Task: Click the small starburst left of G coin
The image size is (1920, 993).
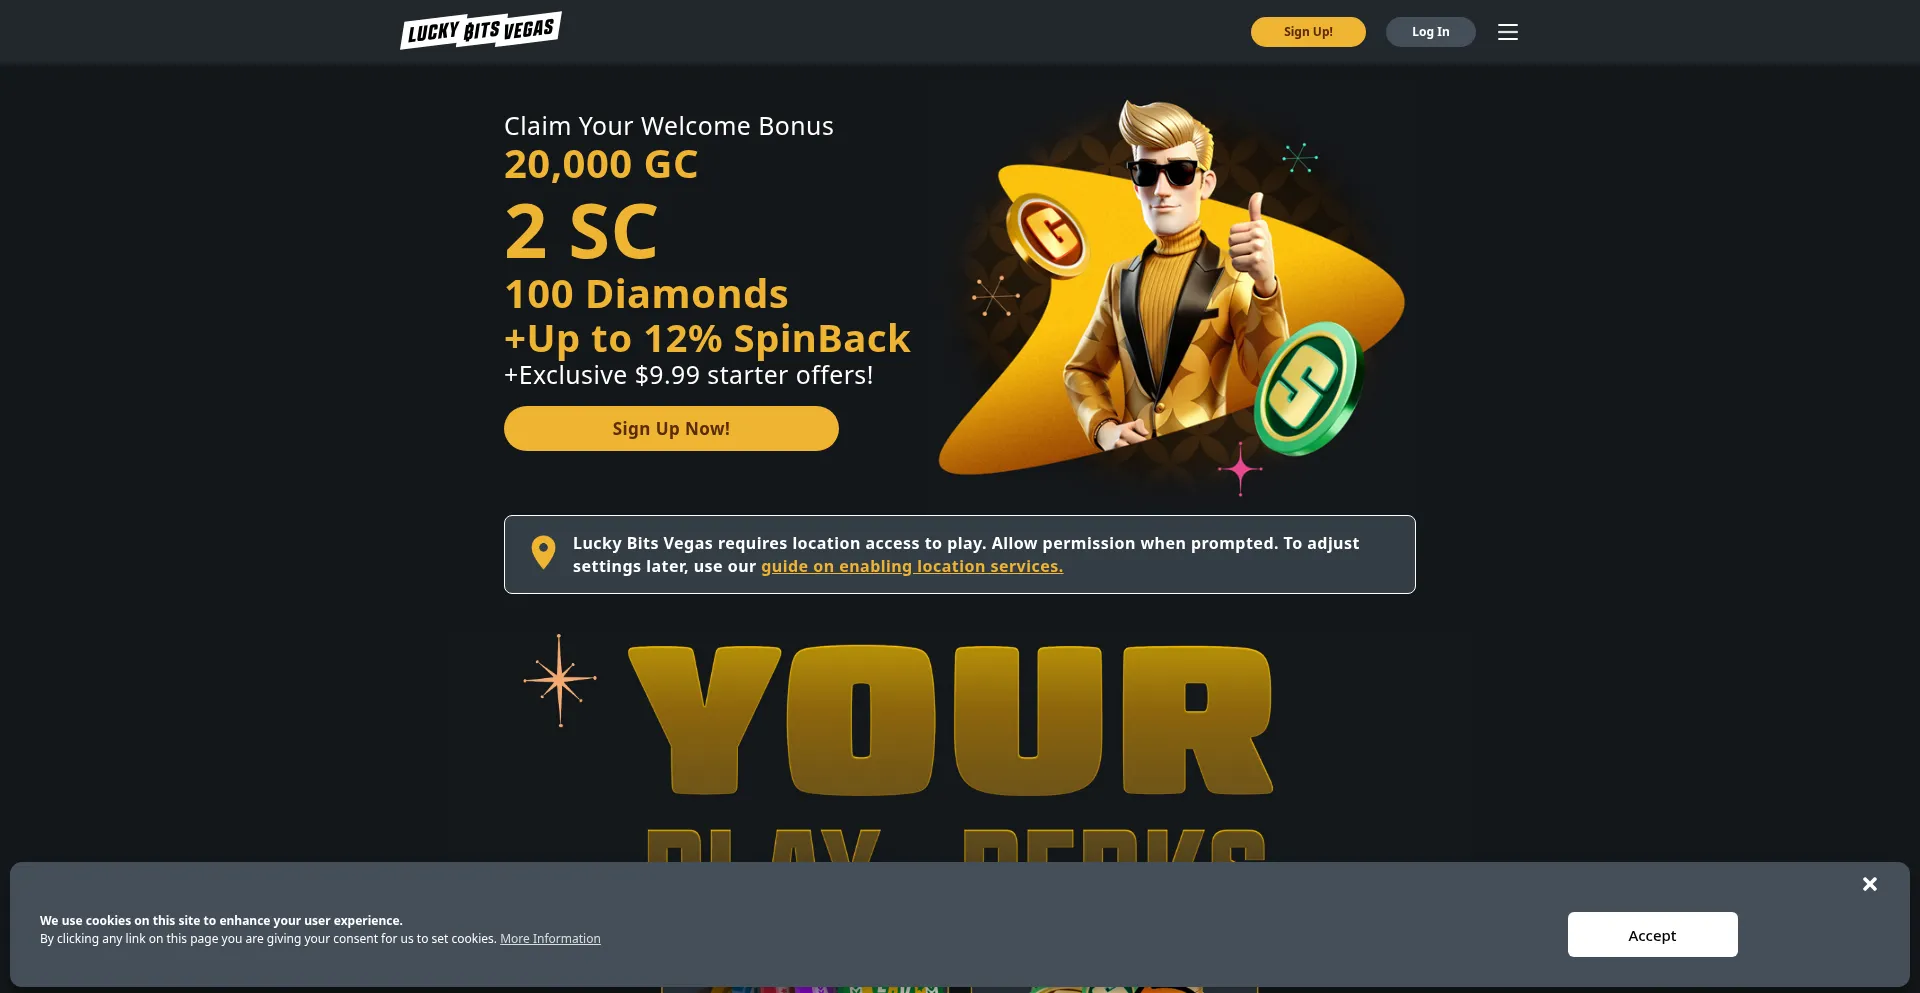Action: pos(995,296)
